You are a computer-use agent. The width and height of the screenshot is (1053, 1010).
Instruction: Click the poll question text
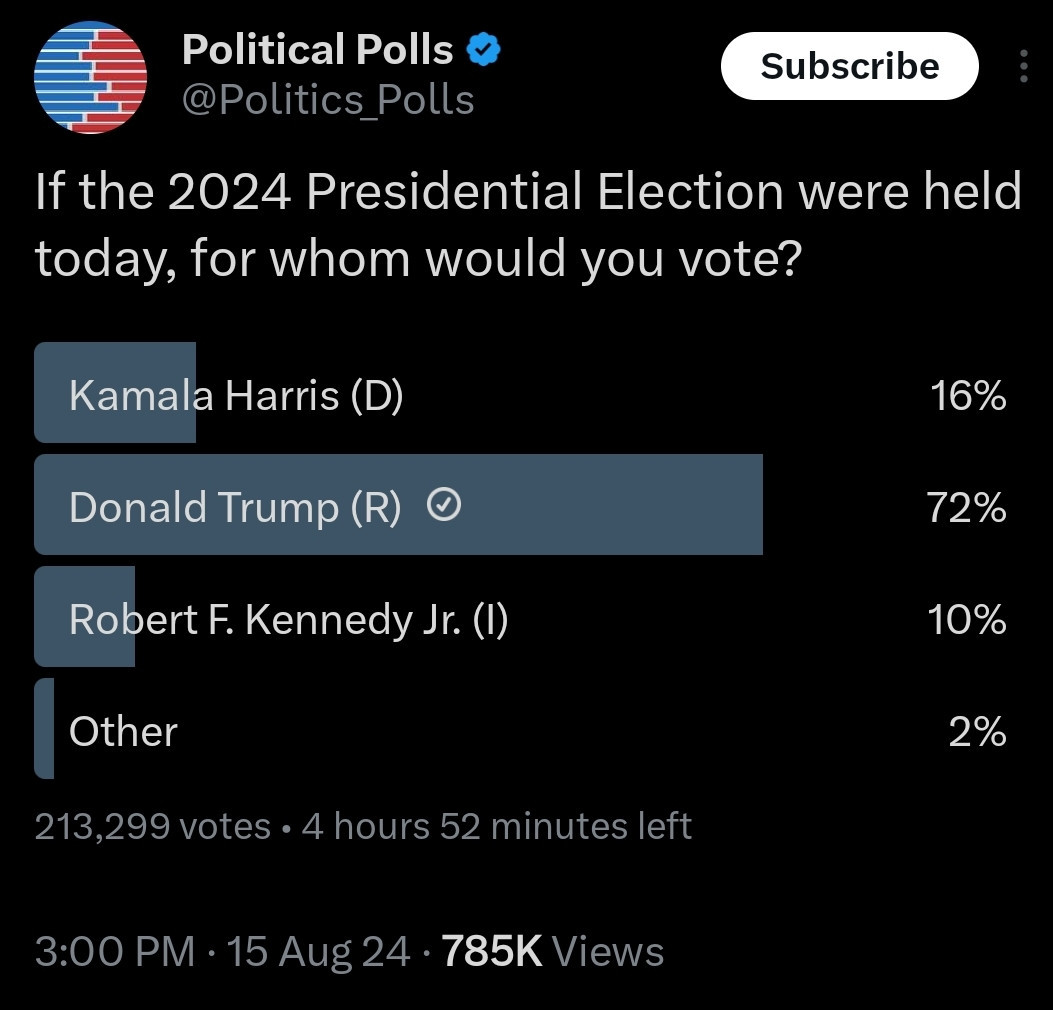[528, 224]
